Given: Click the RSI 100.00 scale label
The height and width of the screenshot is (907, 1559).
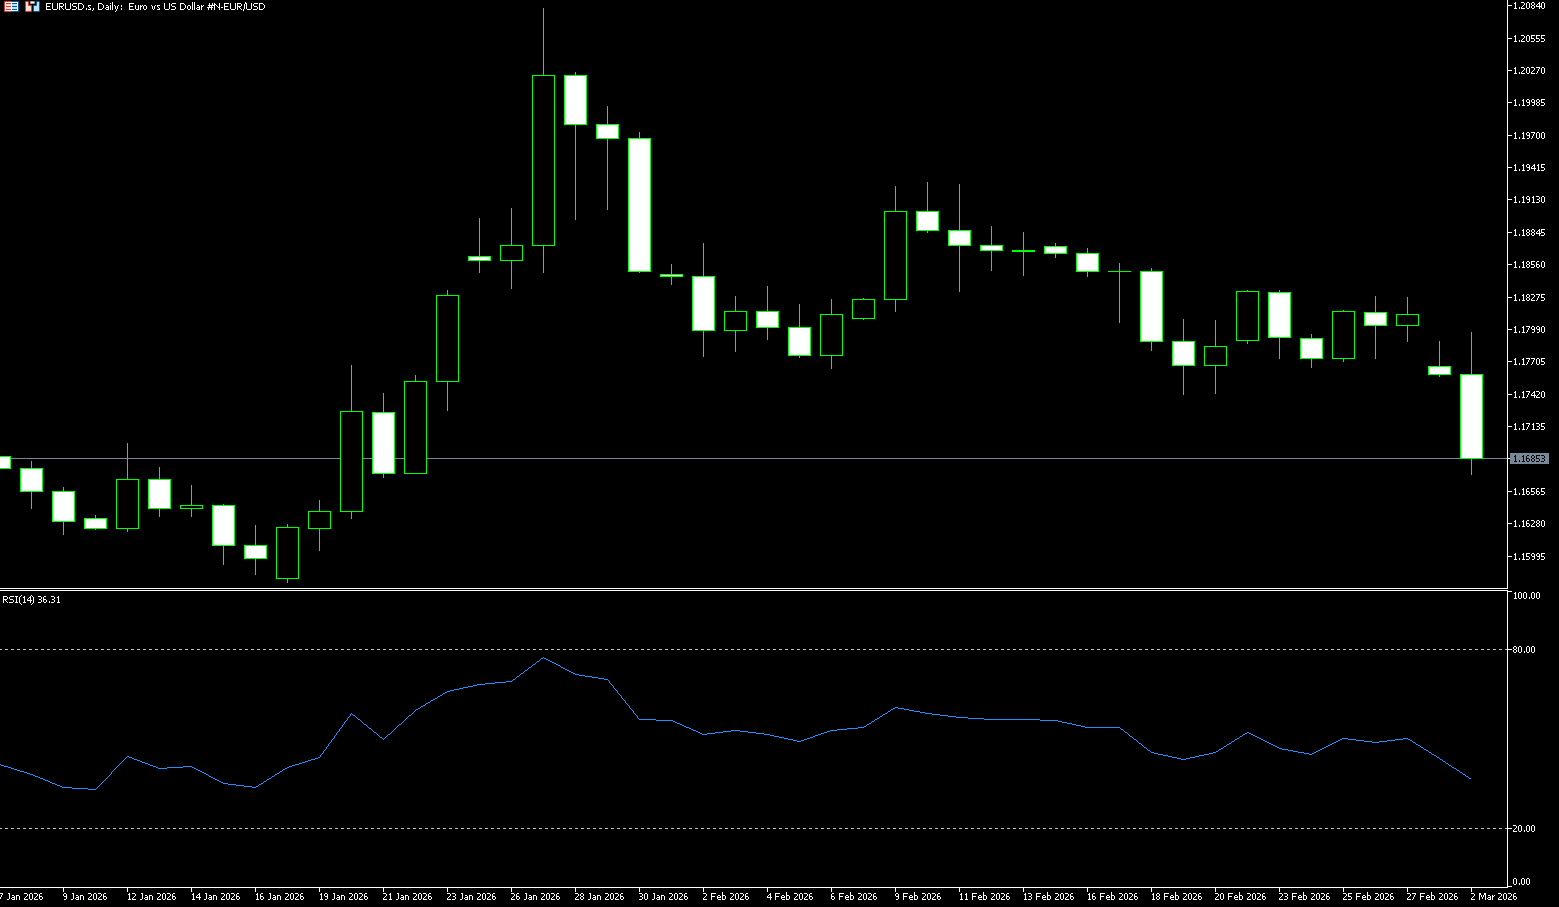Looking at the screenshot, I should pos(1526,596).
